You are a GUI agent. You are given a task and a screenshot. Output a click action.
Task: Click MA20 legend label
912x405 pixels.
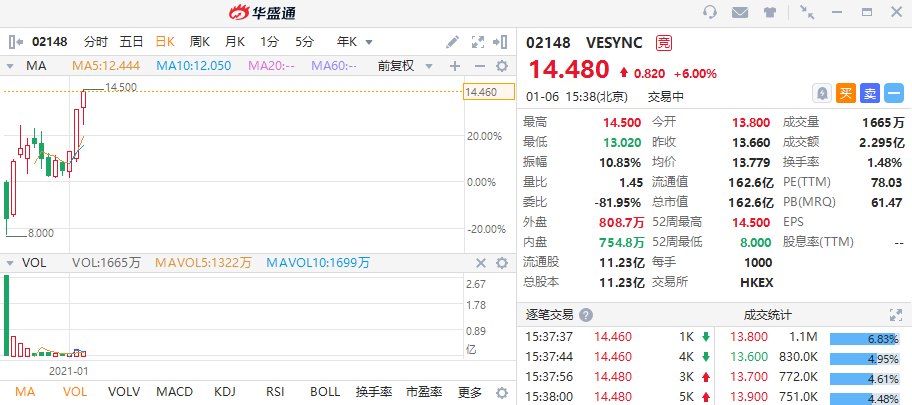(x=272, y=66)
